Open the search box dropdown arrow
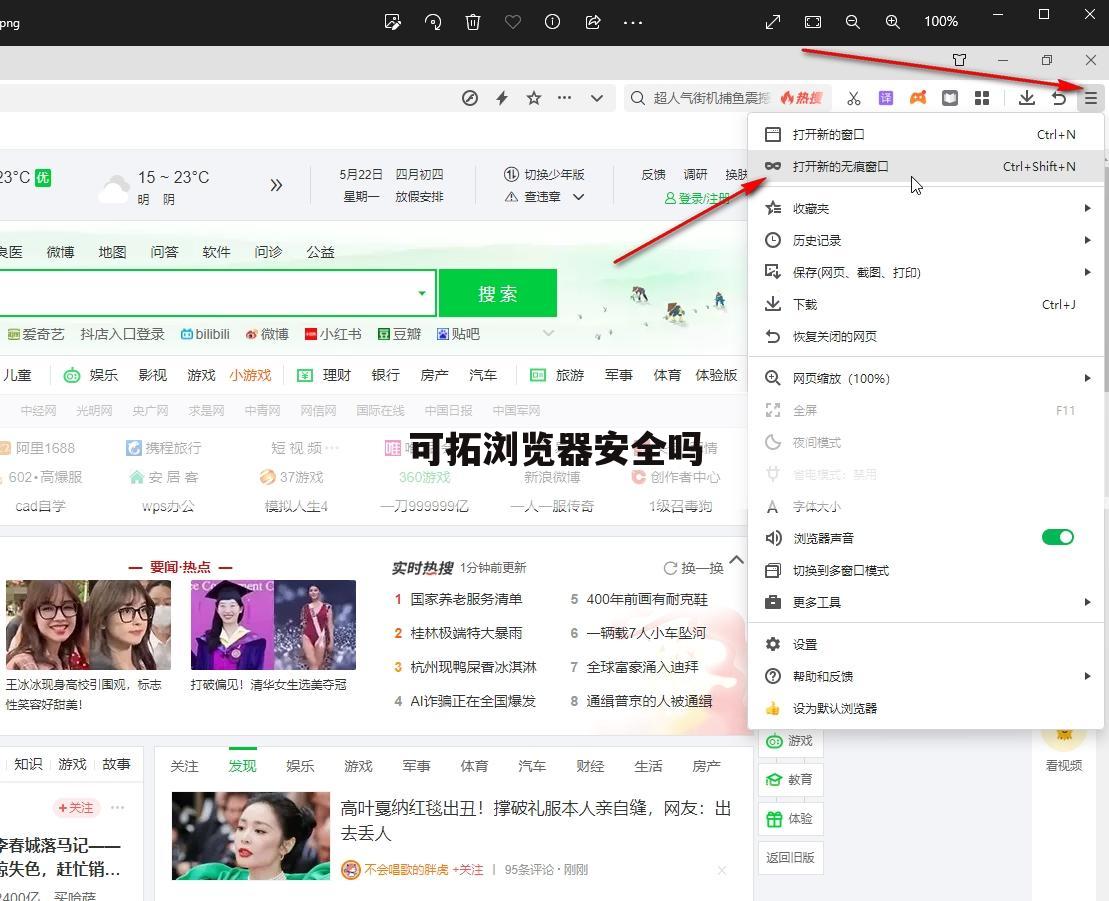 point(422,293)
